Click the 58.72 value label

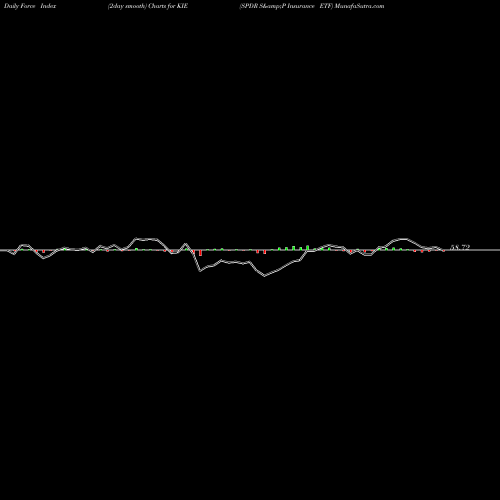tap(460, 247)
